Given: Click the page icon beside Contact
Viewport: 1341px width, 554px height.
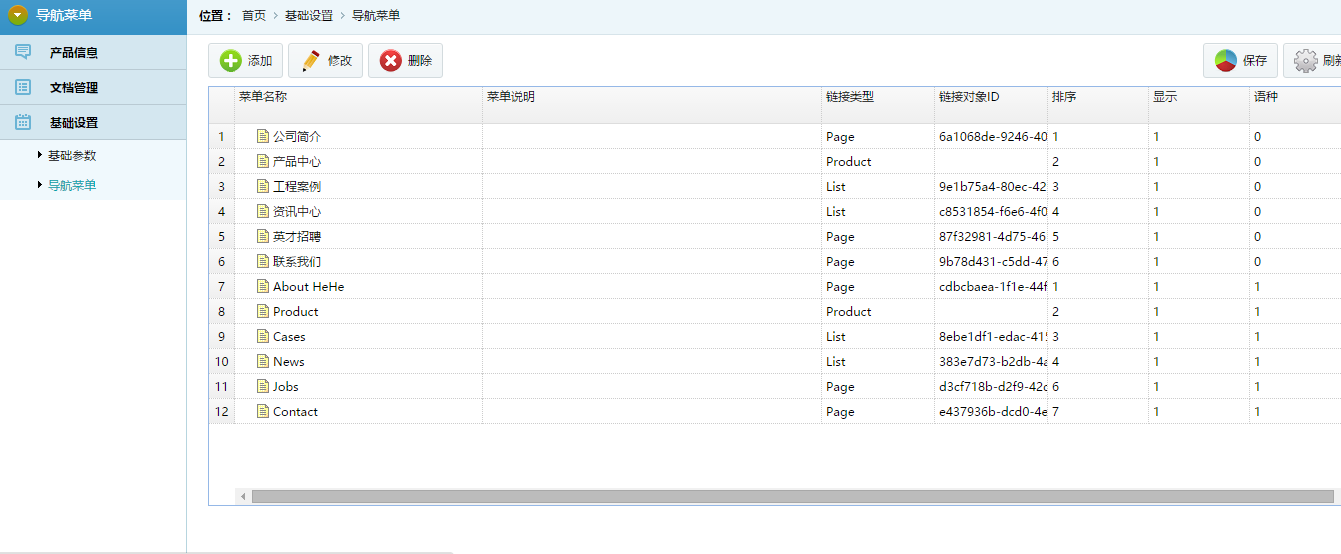Looking at the screenshot, I should (x=263, y=411).
